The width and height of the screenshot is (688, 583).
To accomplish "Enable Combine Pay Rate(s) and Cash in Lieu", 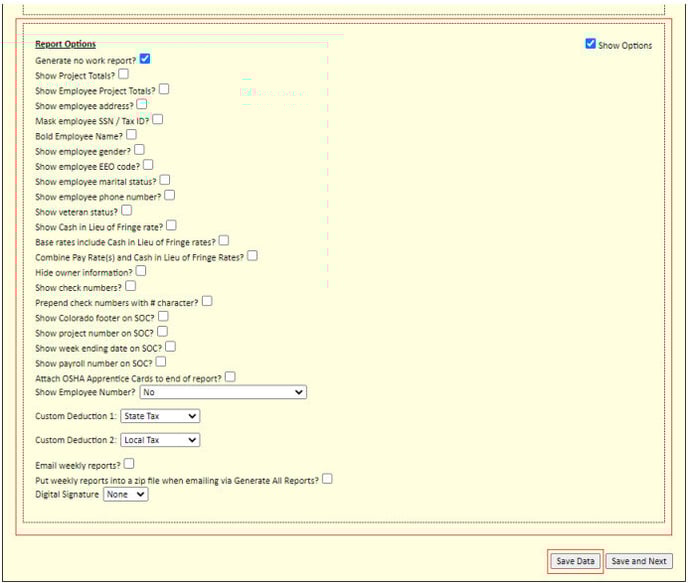I will click(252, 256).
